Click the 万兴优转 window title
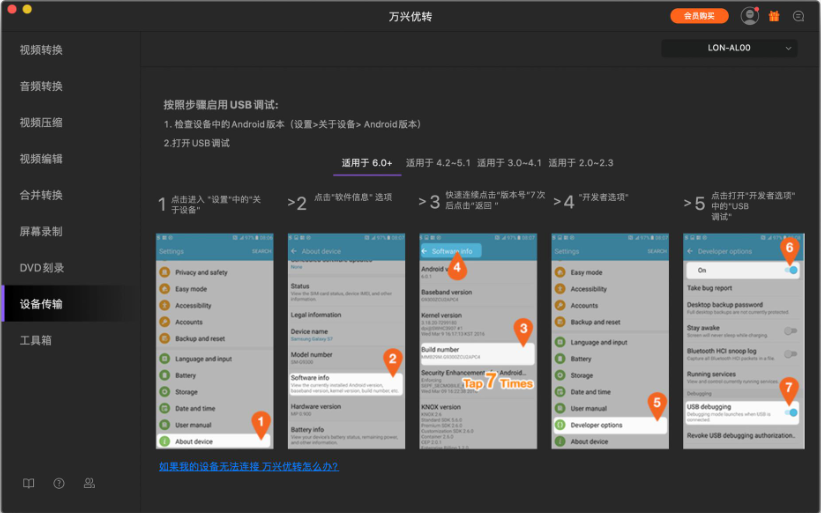The width and height of the screenshot is (821, 513). point(410,16)
